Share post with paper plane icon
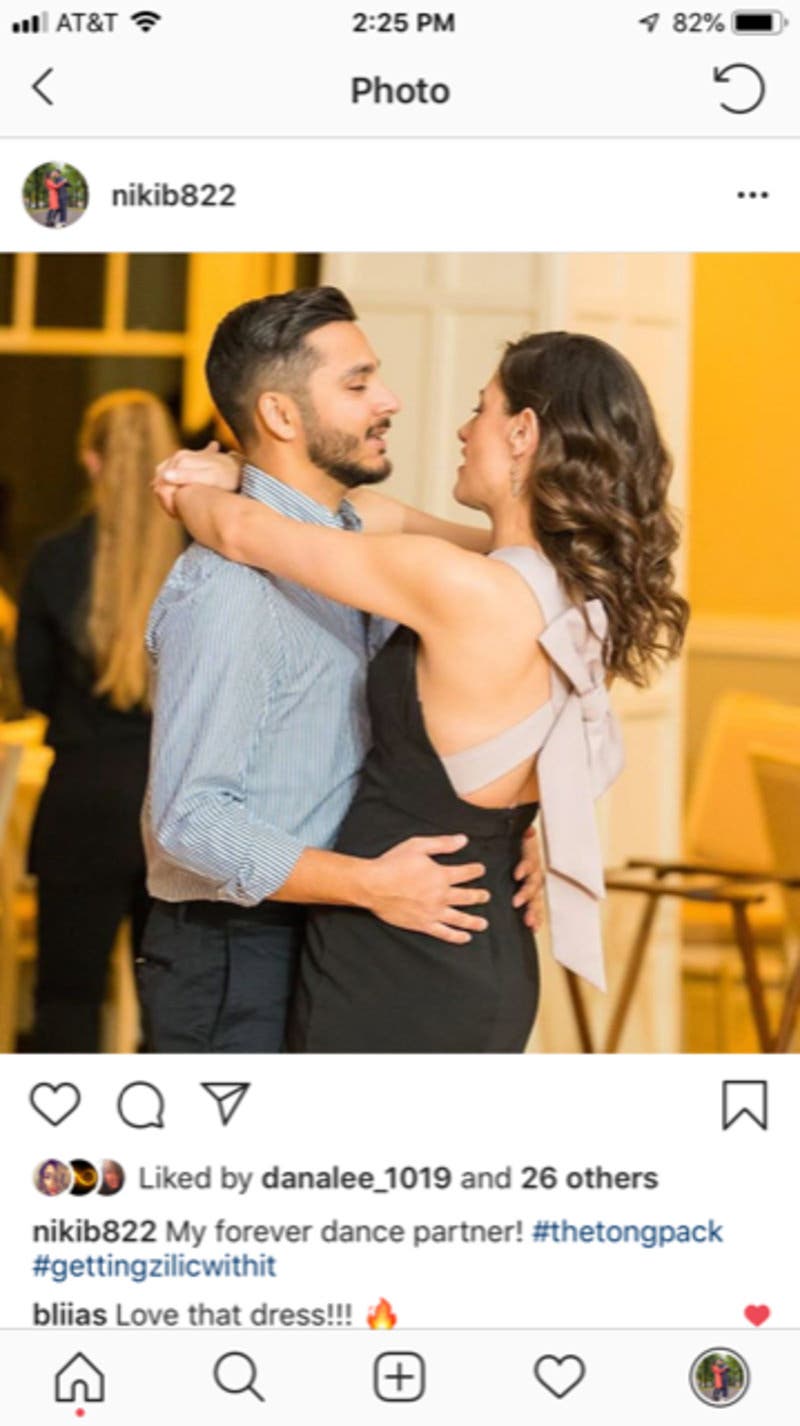This screenshot has height=1426, width=800. [x=225, y=1103]
